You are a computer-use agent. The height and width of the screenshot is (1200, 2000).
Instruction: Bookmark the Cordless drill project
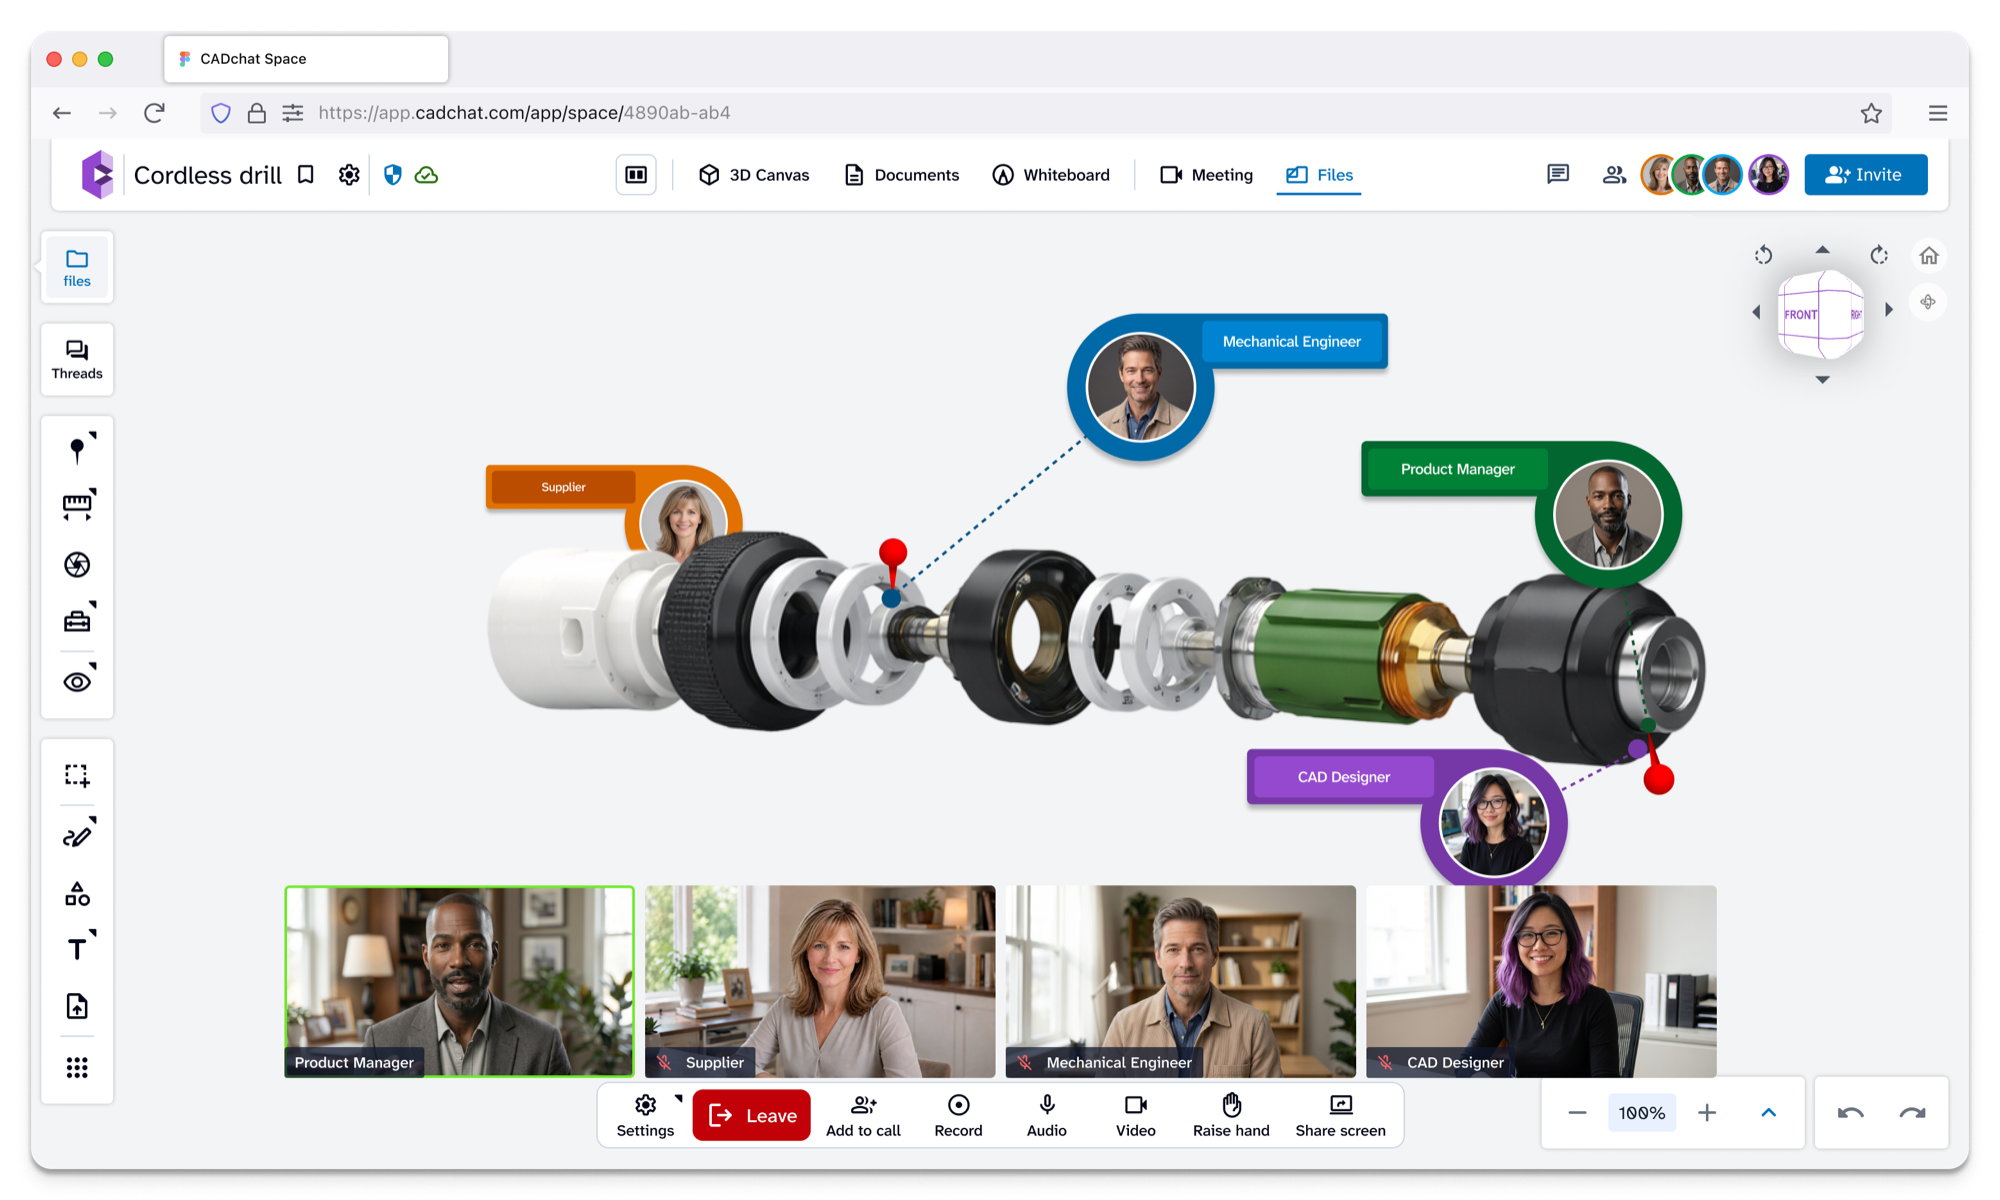click(306, 175)
